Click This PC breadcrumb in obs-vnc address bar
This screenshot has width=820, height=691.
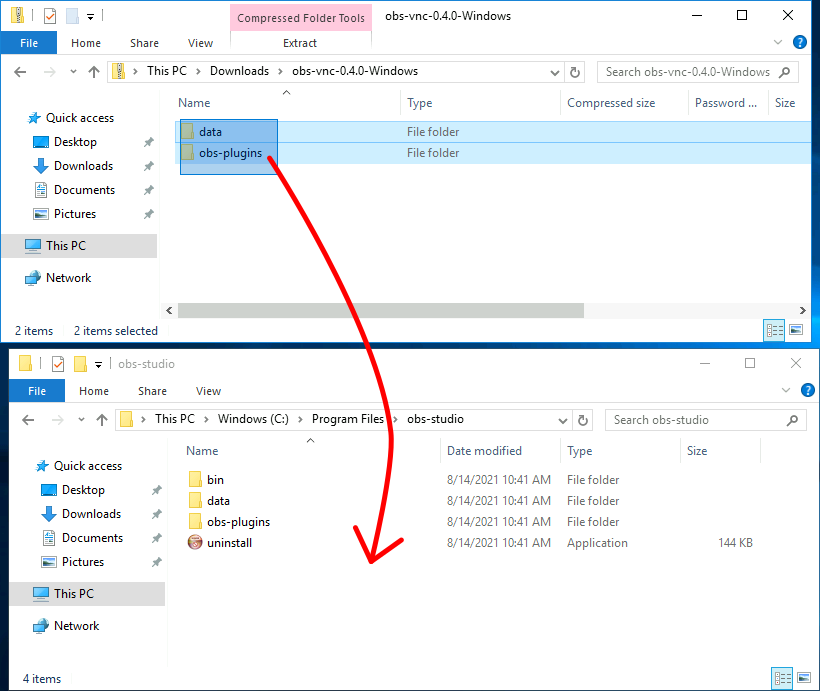coord(167,71)
